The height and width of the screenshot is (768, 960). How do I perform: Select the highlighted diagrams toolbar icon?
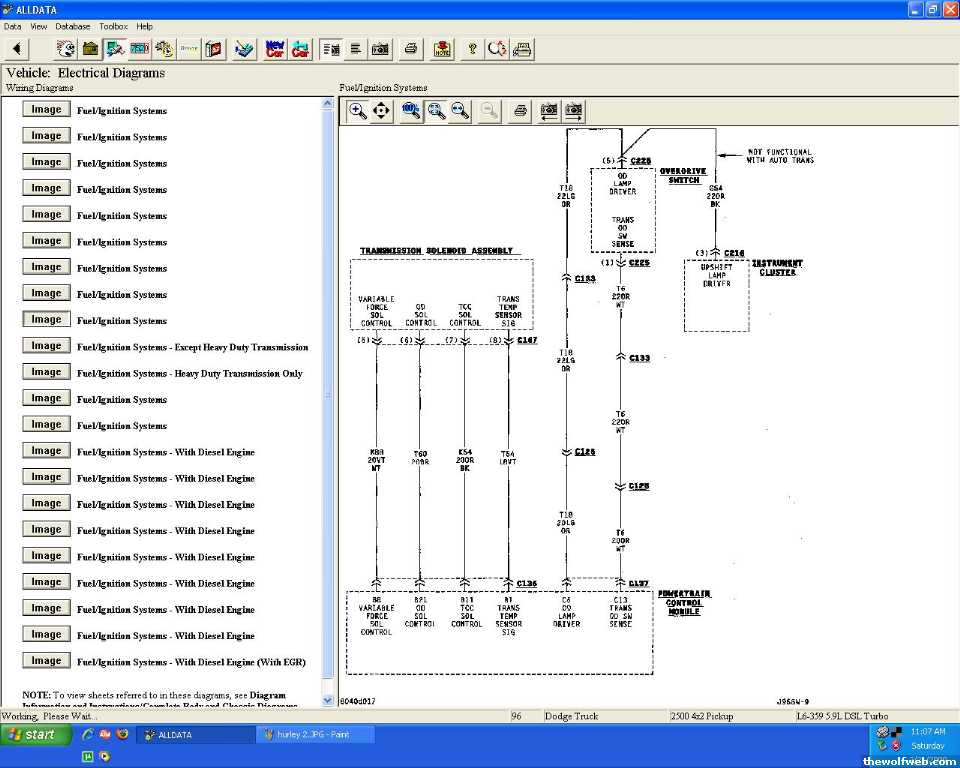tap(115, 48)
